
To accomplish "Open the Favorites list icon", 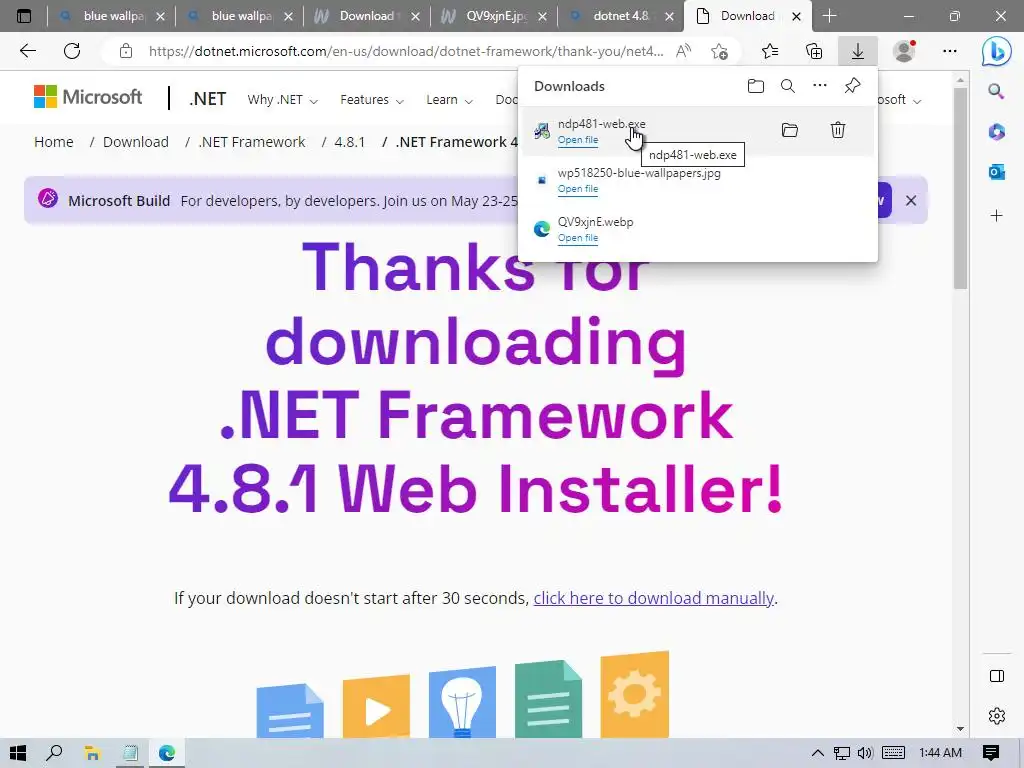I will [770, 51].
